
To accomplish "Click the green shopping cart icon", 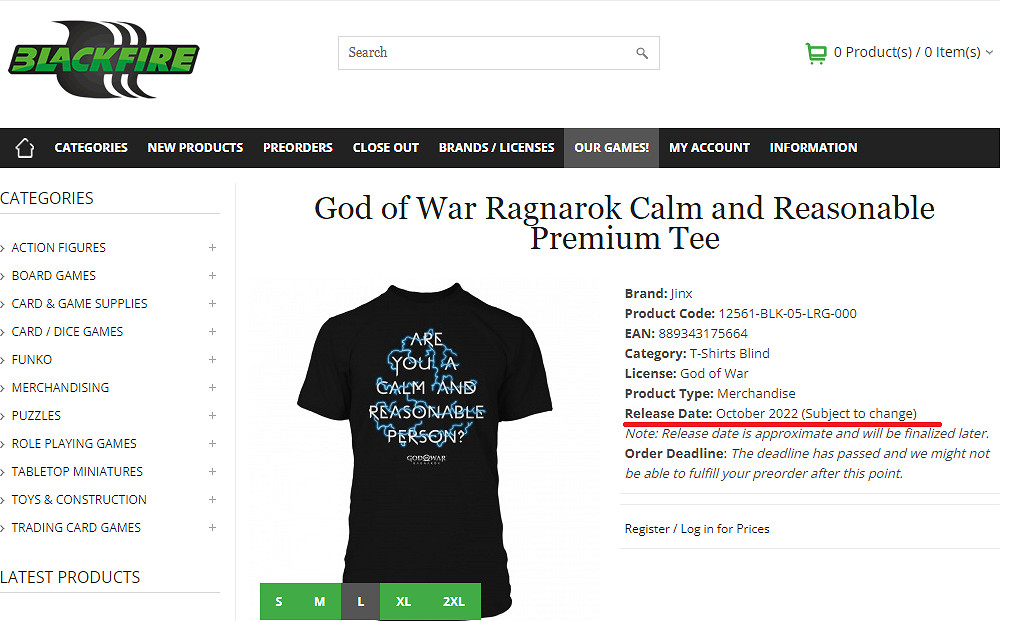I will [x=816, y=53].
